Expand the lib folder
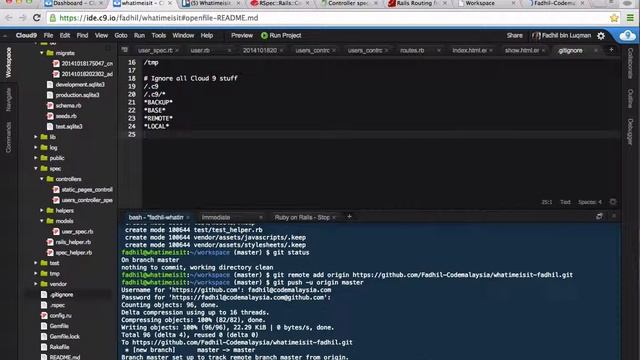This screenshot has height=360, width=640. pyautogui.click(x=36, y=137)
